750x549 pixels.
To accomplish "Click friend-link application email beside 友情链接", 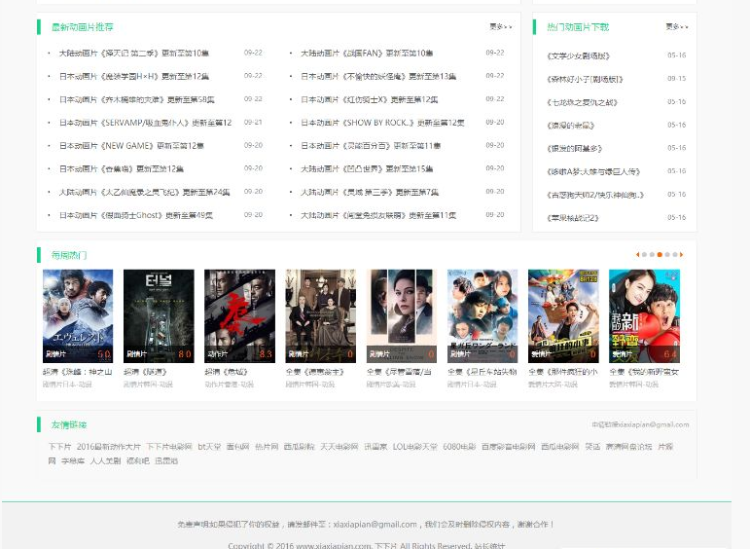I will 640,424.
